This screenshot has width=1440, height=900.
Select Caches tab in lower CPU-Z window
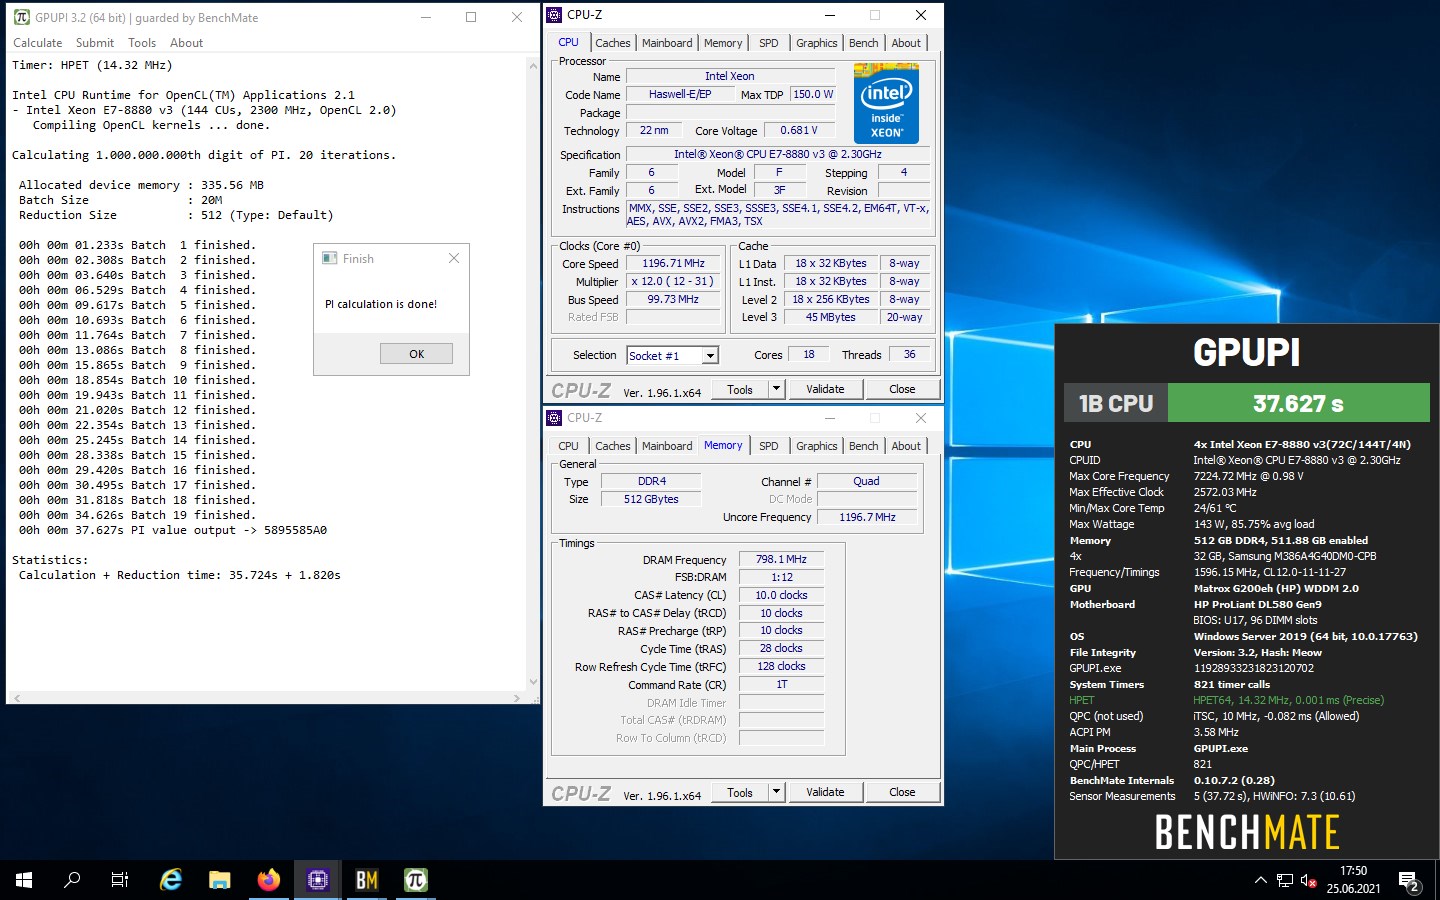coord(613,446)
